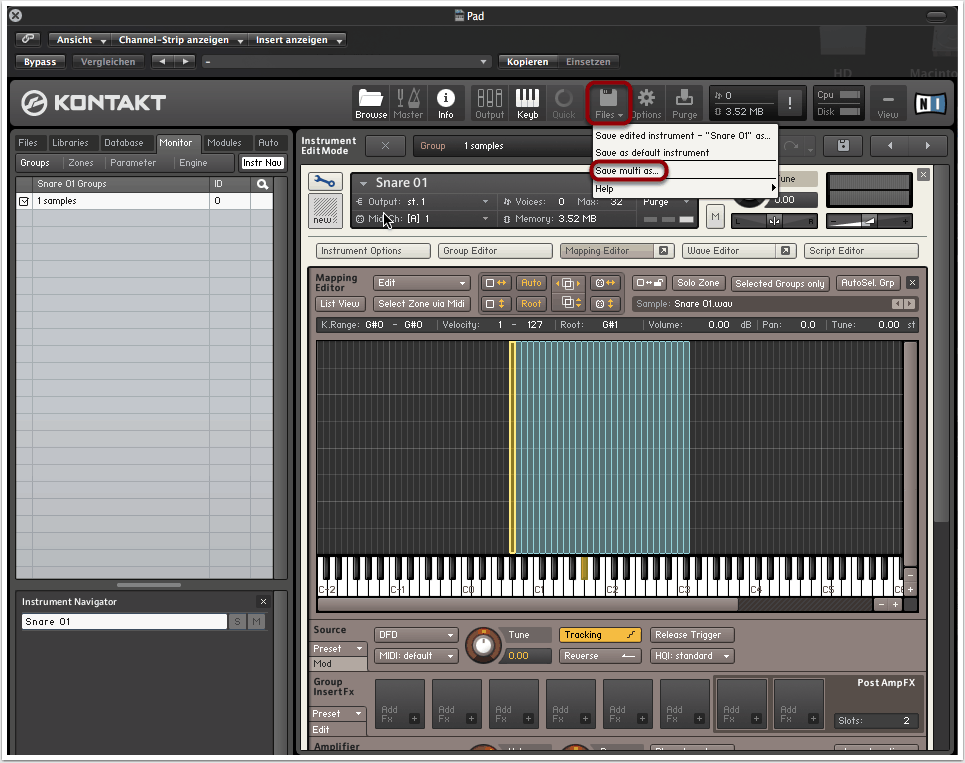Open the Info panel icon
This screenshot has width=965, height=763.
tap(446, 102)
